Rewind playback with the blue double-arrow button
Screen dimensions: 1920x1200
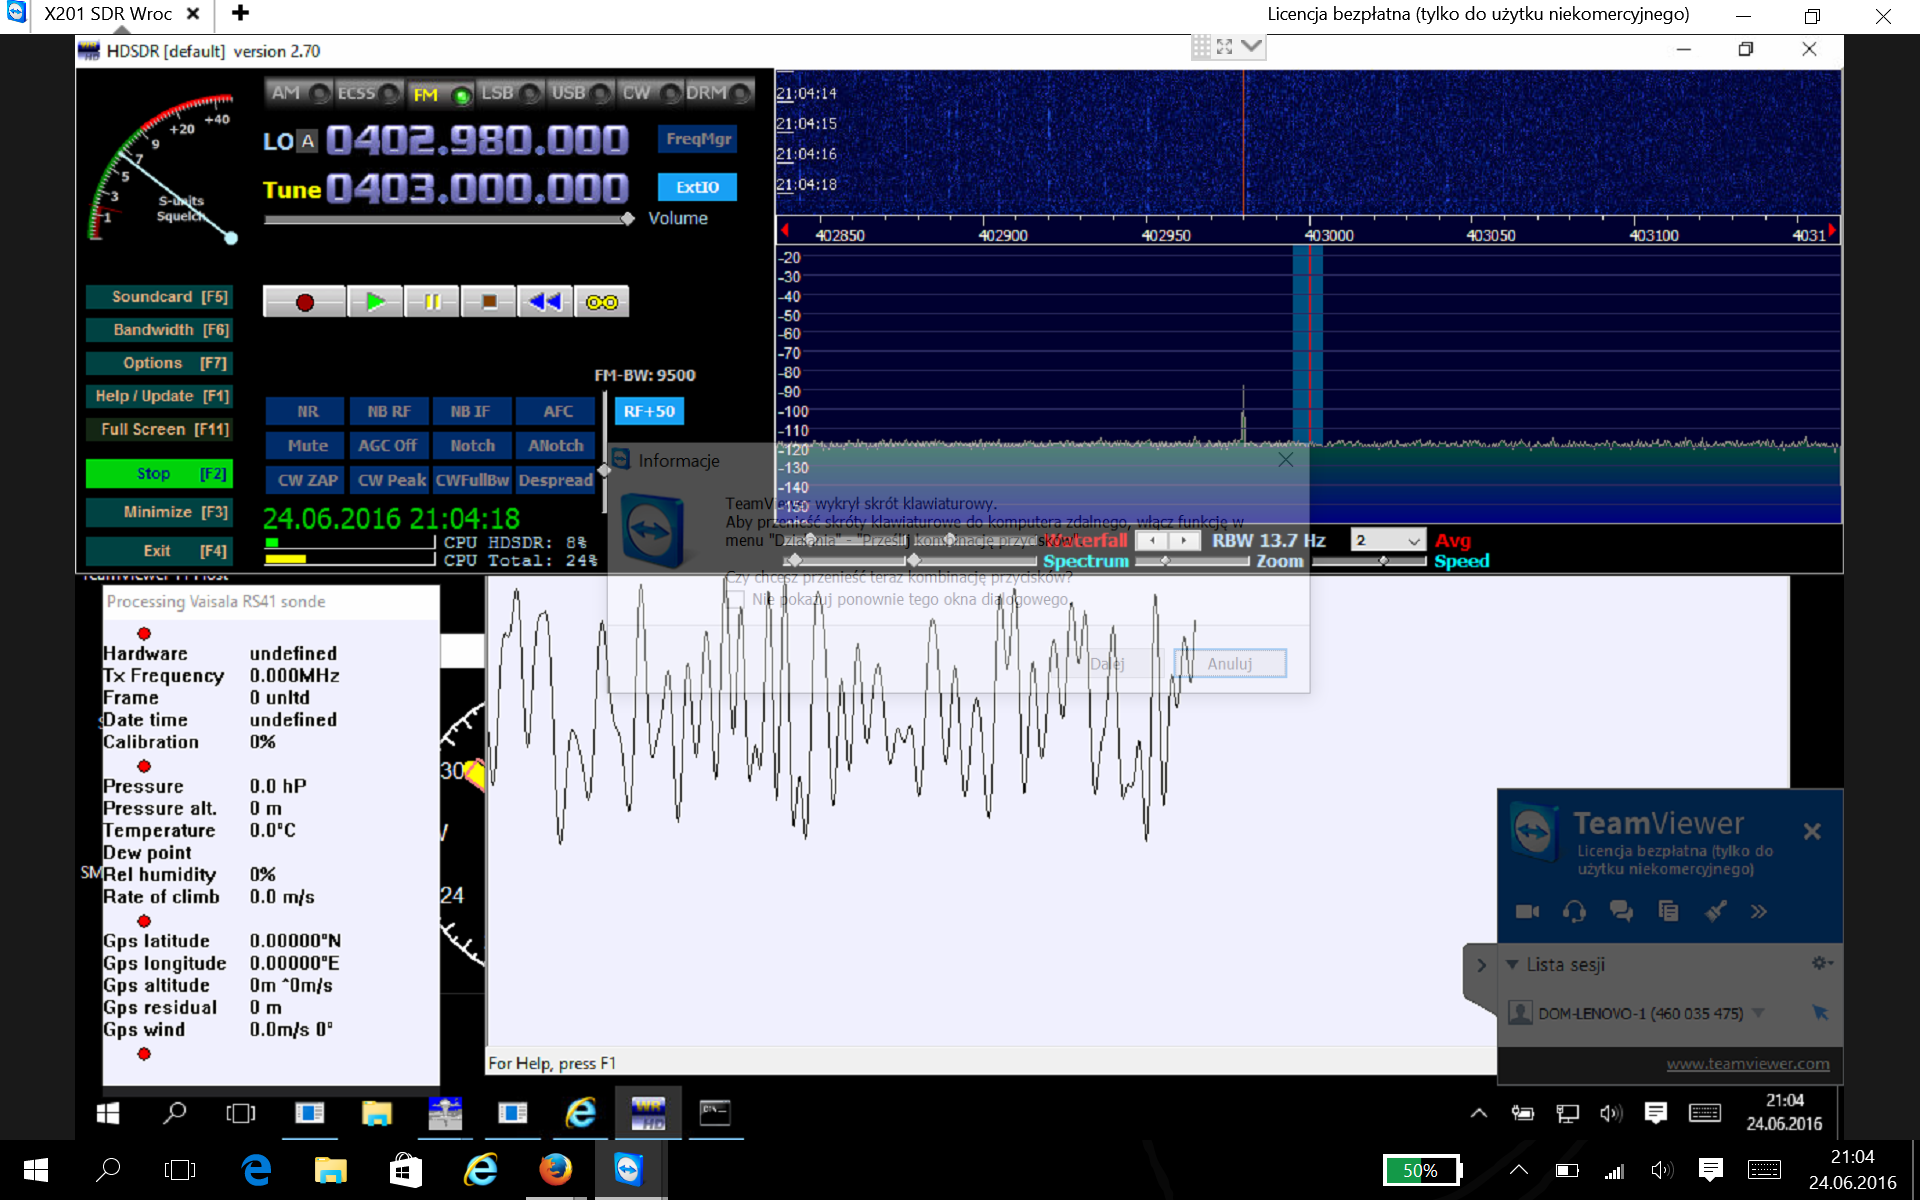click(x=546, y=302)
